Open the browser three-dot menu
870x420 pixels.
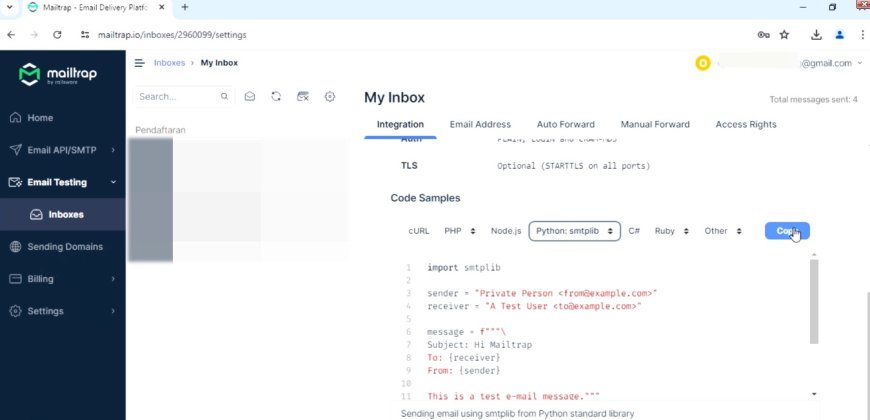[x=863, y=34]
